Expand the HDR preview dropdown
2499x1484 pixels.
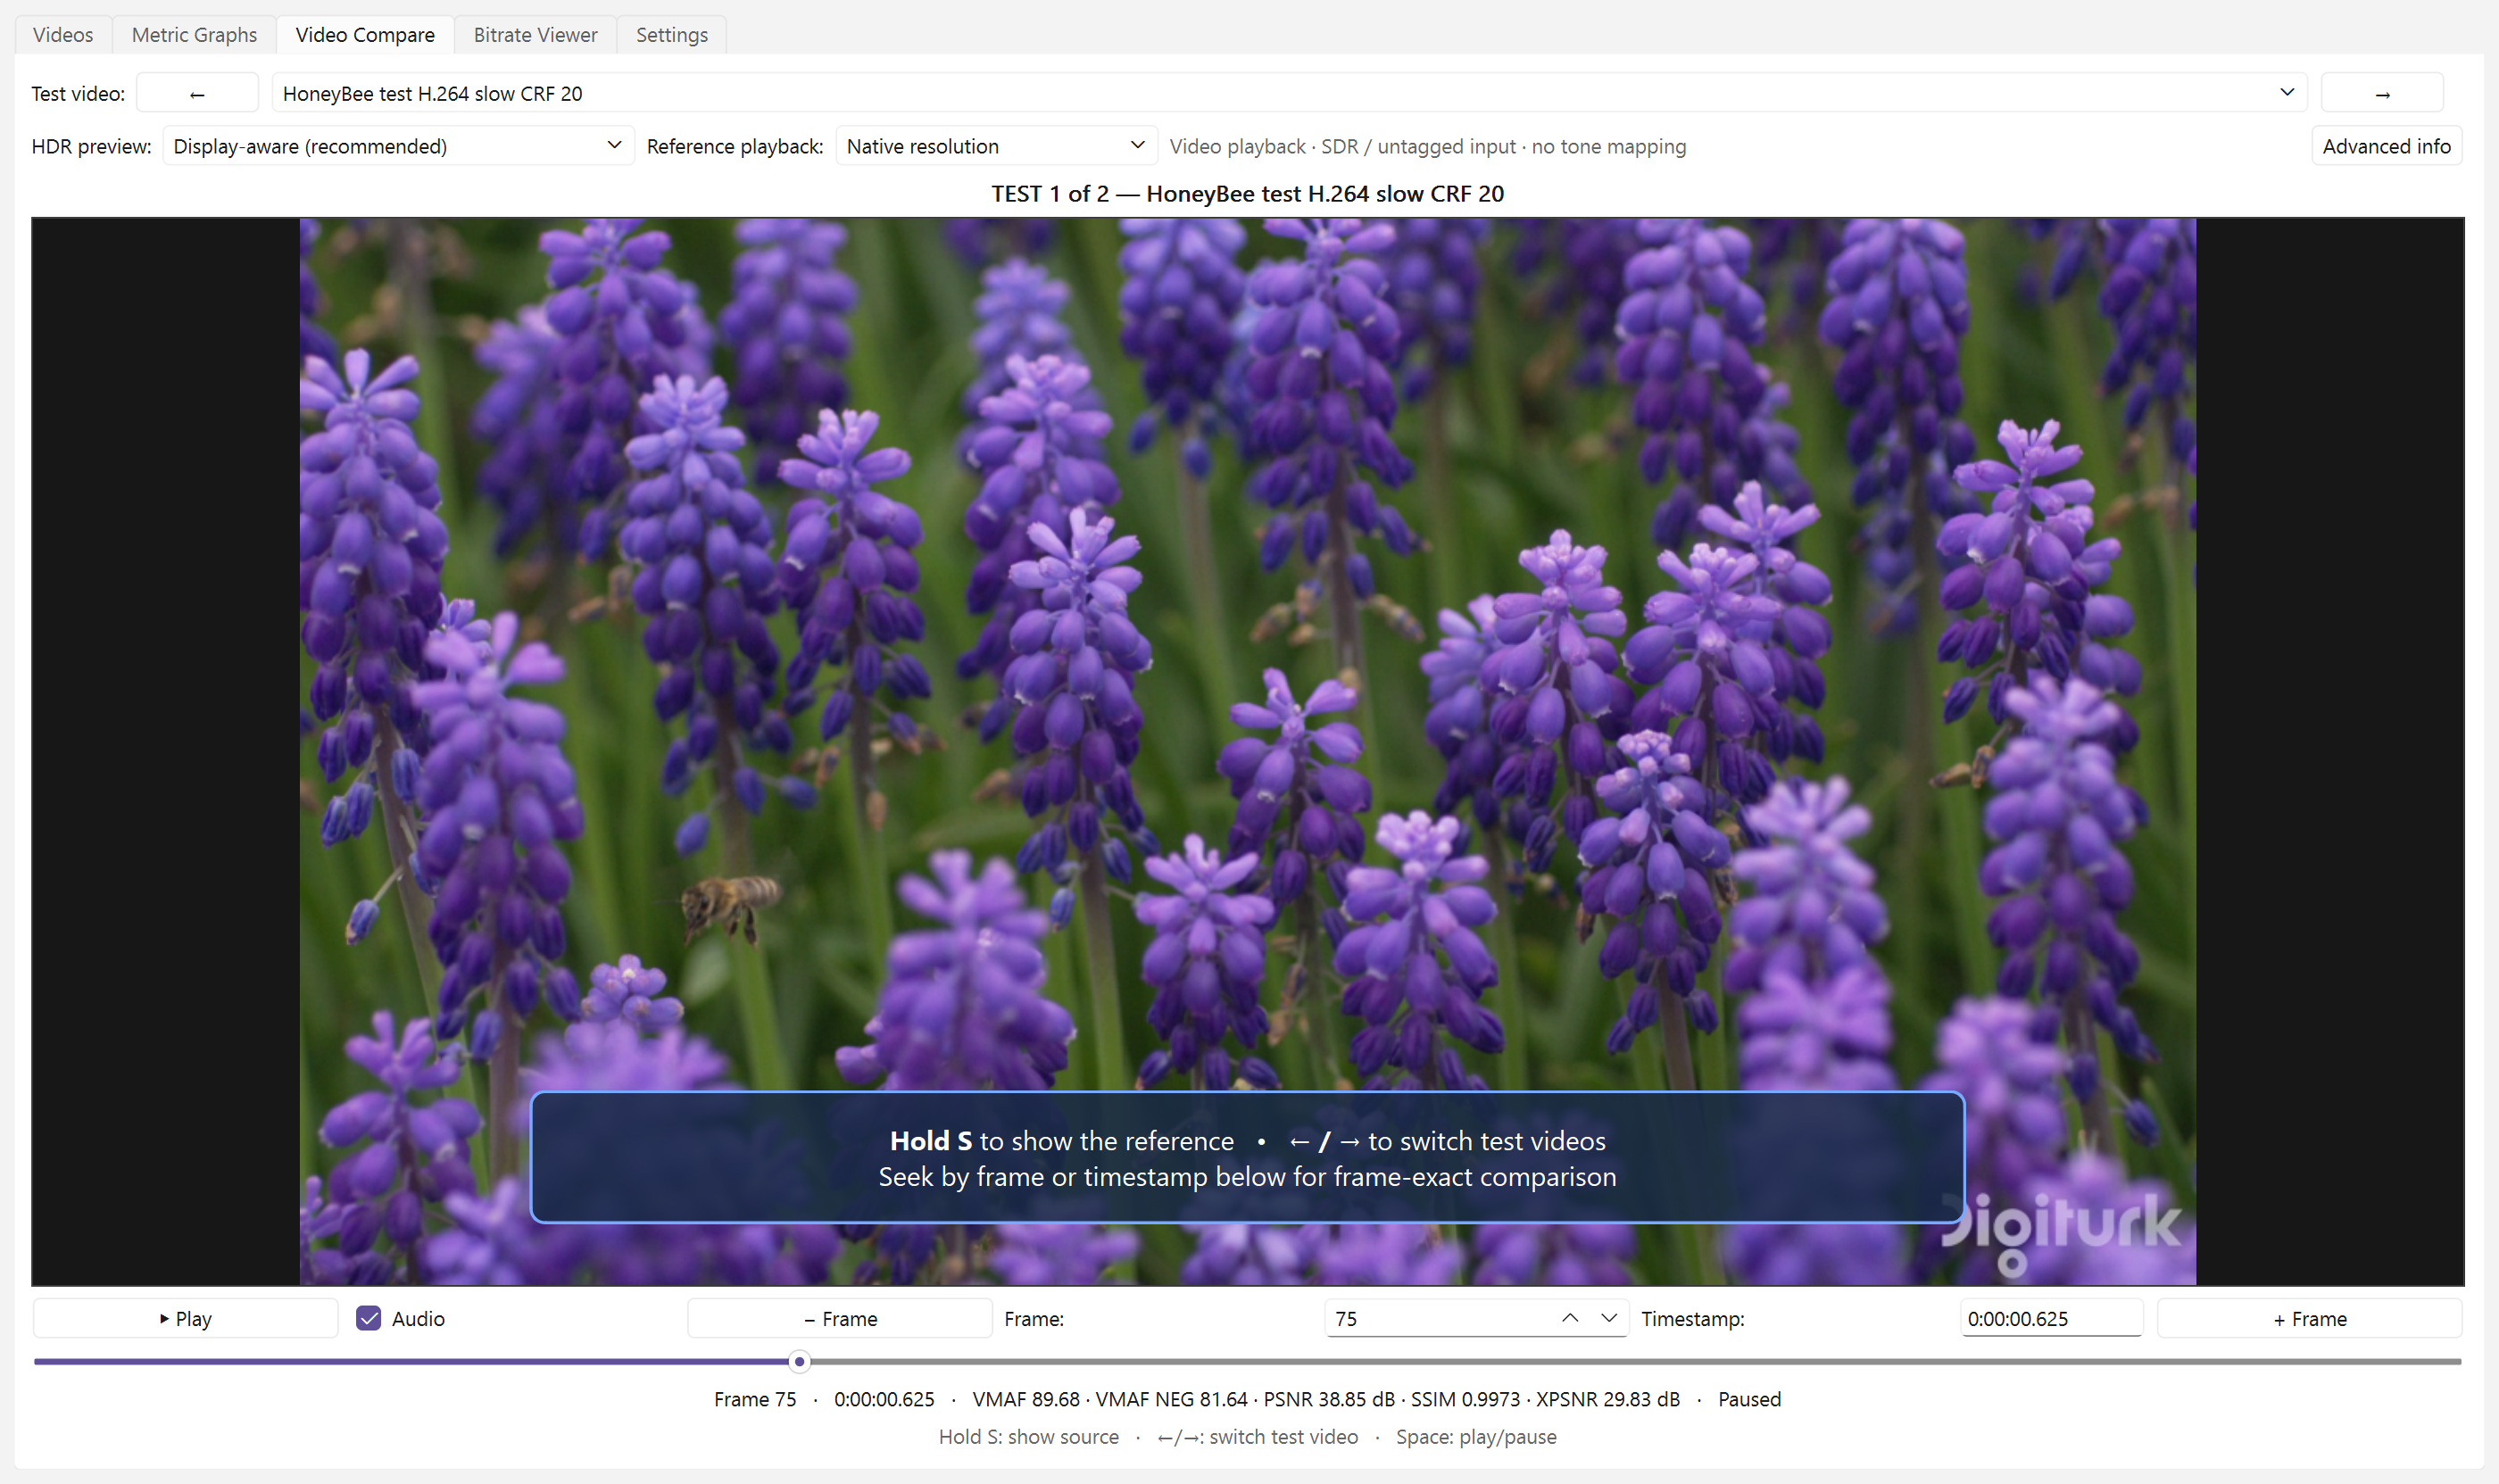398,146
